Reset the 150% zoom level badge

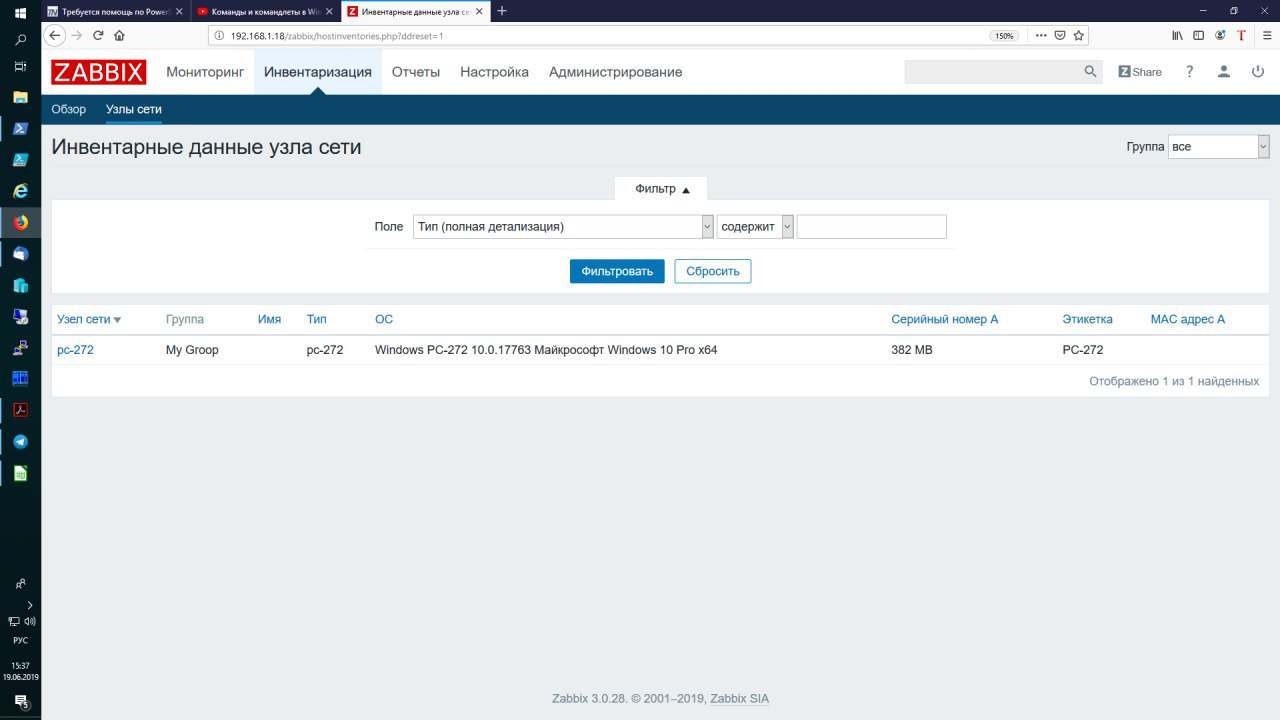[1004, 35]
